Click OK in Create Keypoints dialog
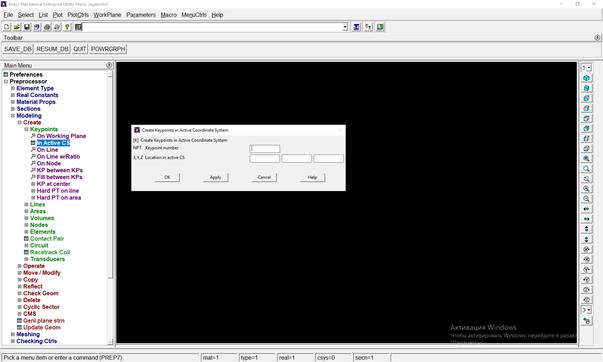The height and width of the screenshot is (362, 603). click(167, 177)
